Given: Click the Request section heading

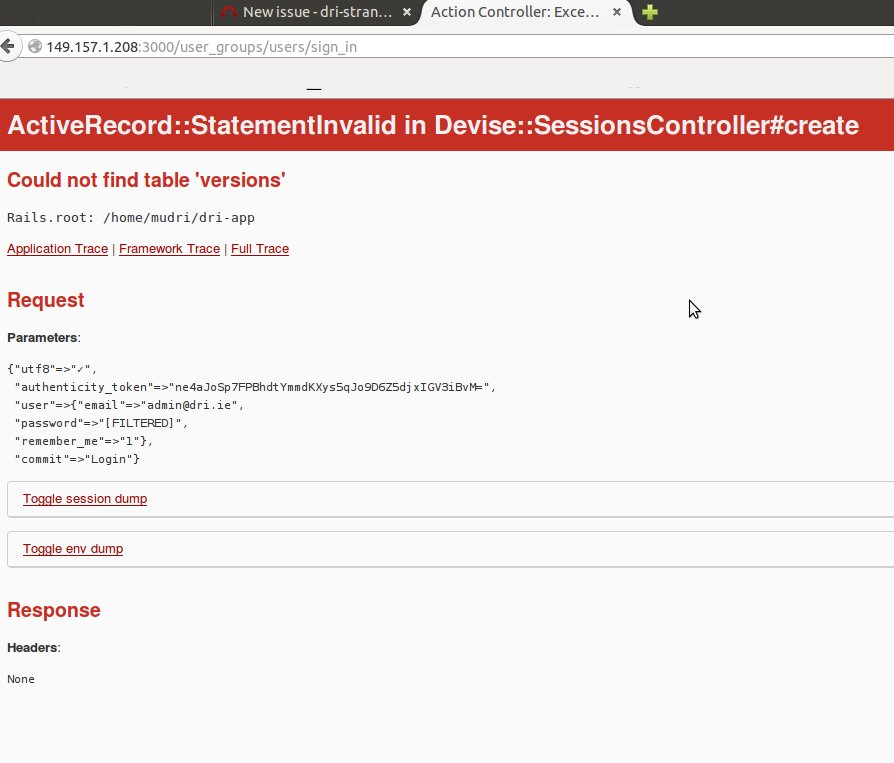Looking at the screenshot, I should coord(46,300).
